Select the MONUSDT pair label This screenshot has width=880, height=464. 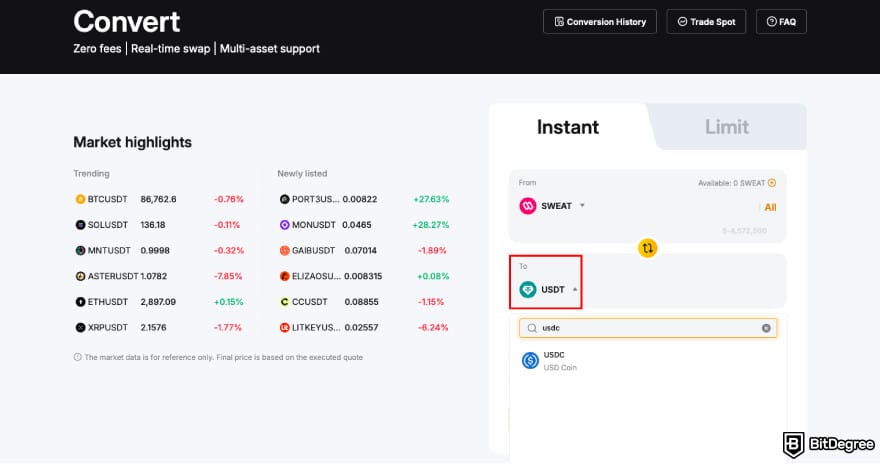[x=314, y=225]
